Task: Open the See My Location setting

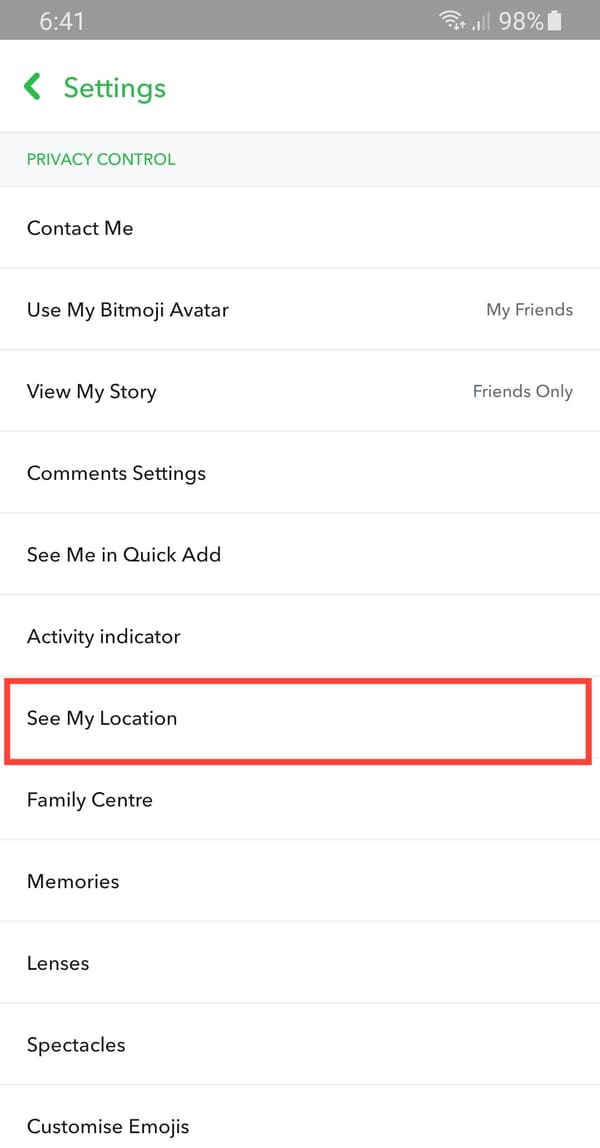Action: click(103, 718)
